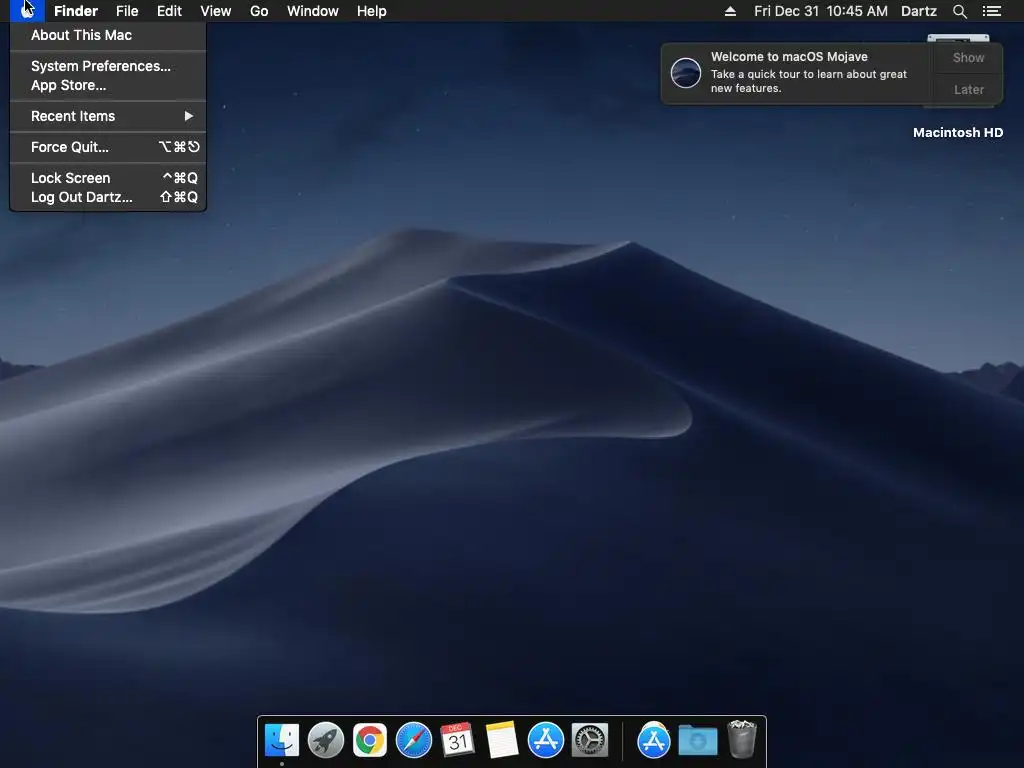Open System Preferences gear in Dock

coord(590,740)
